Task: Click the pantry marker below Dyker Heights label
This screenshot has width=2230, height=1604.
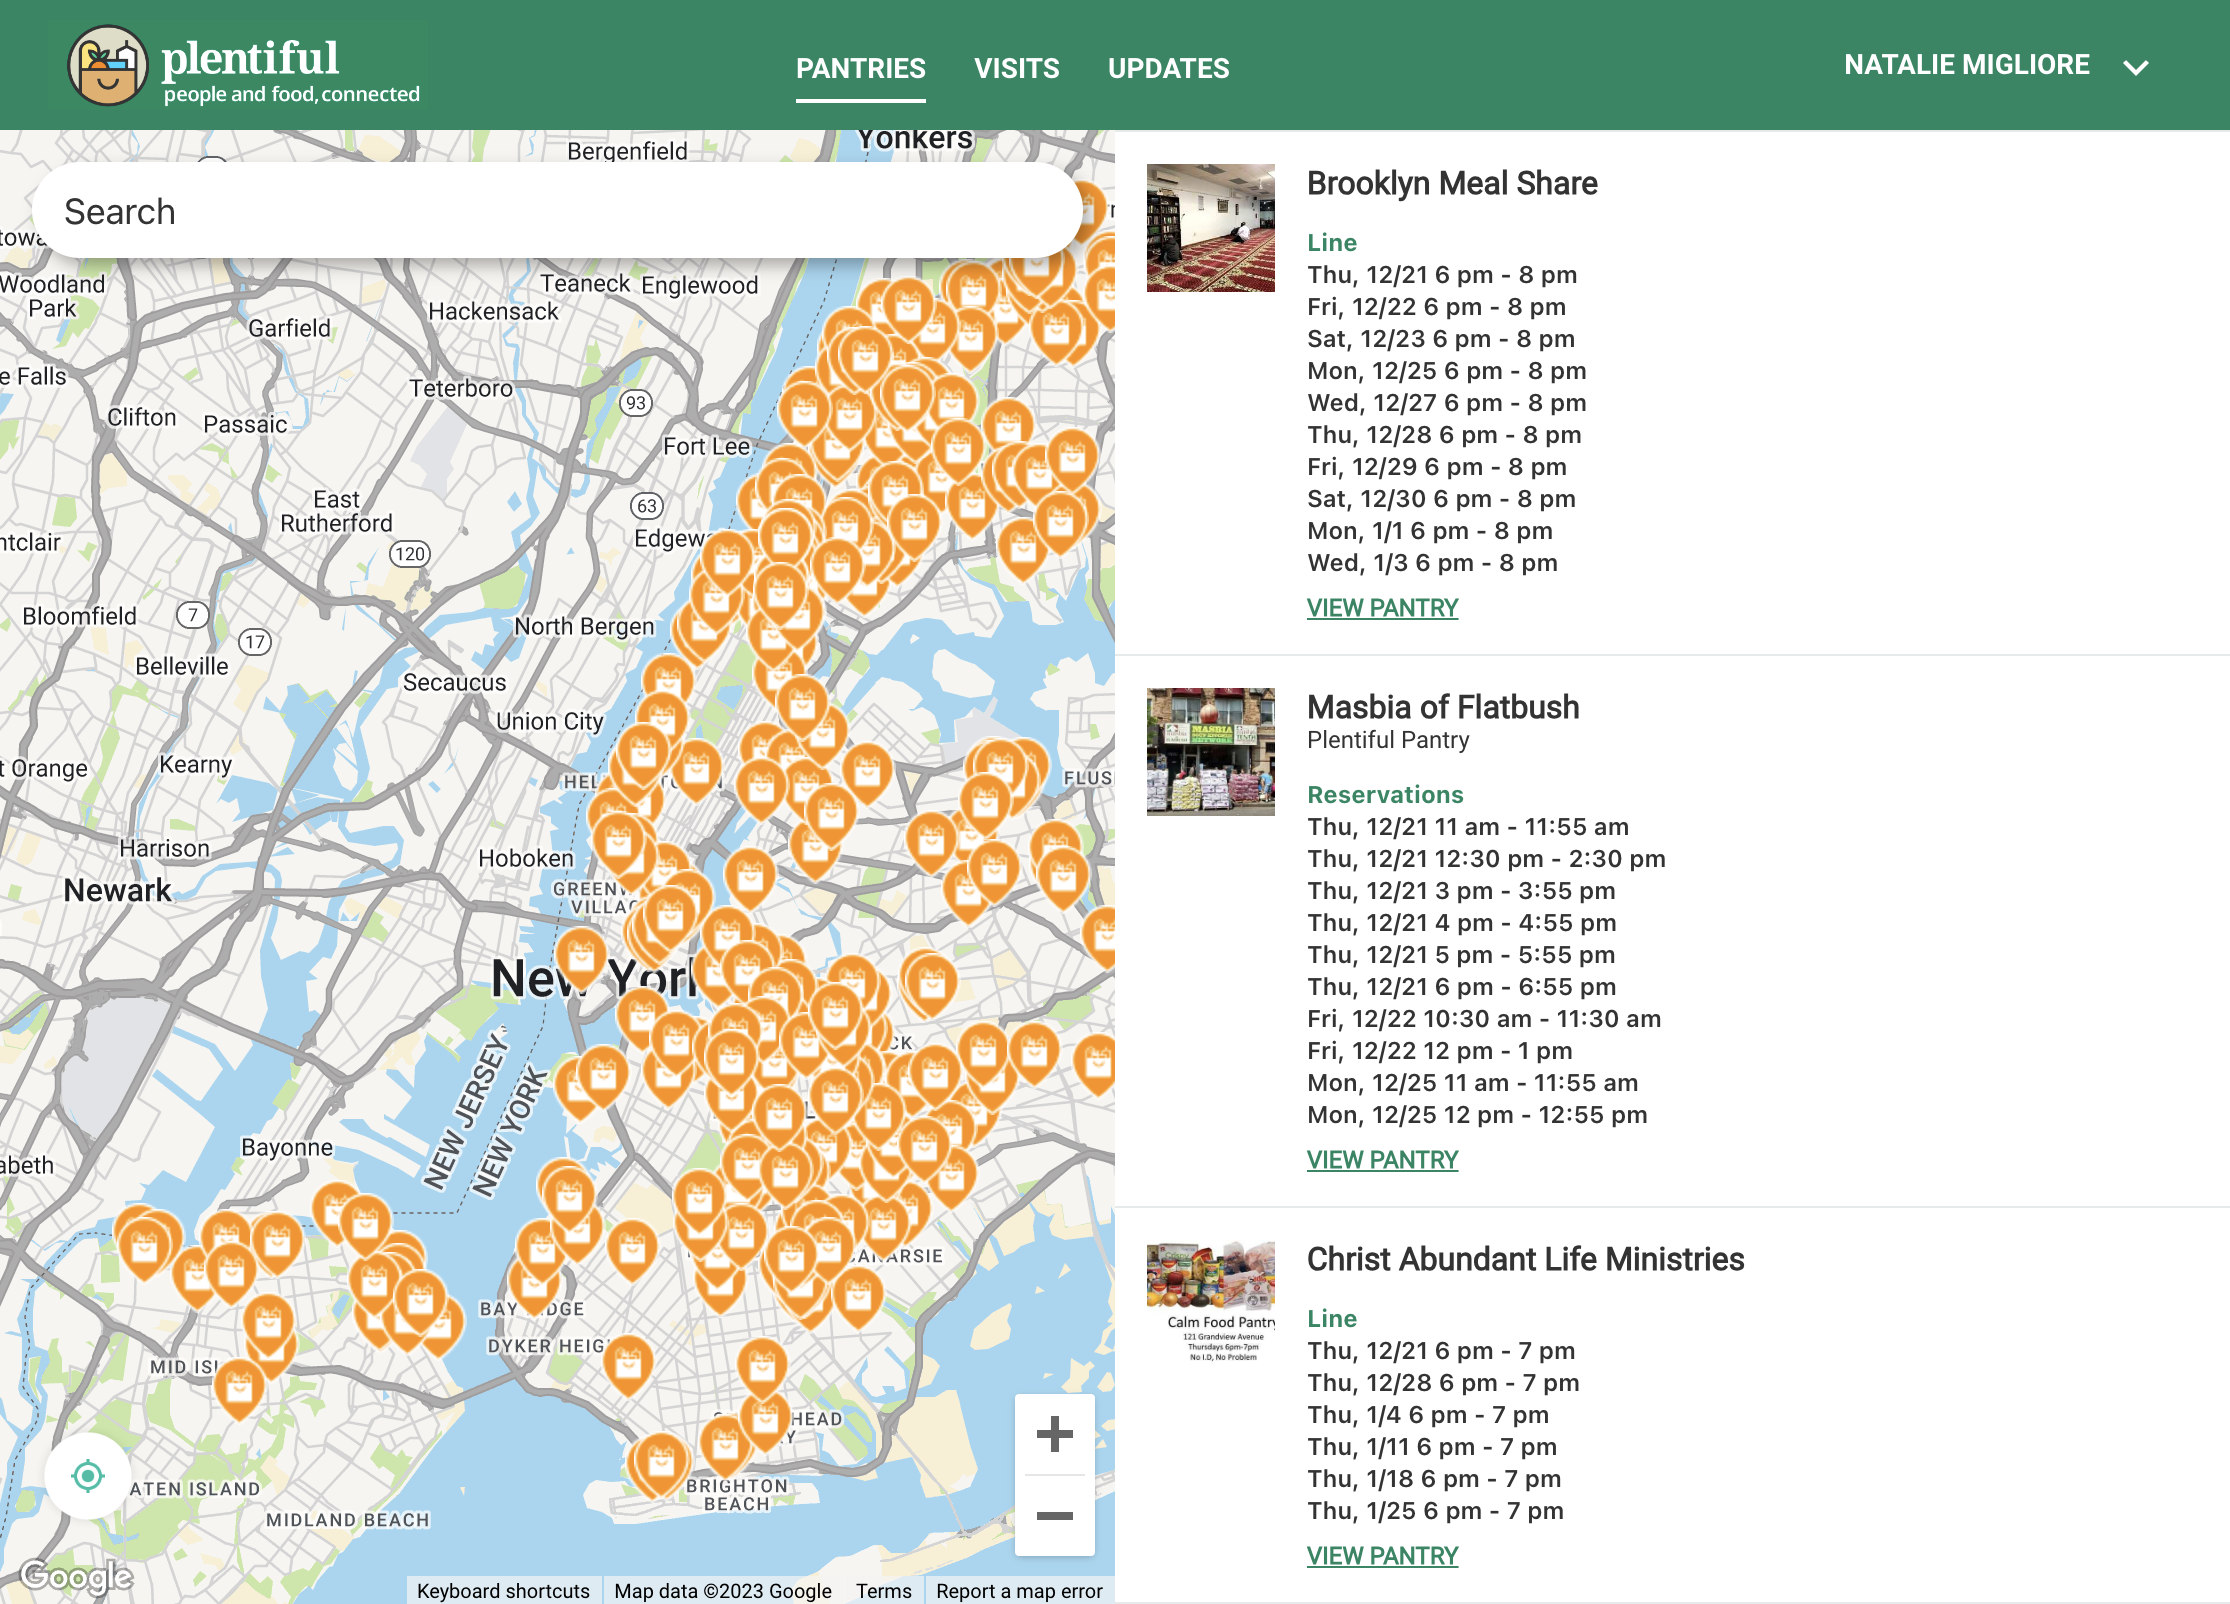Action: pyautogui.click(x=628, y=1365)
